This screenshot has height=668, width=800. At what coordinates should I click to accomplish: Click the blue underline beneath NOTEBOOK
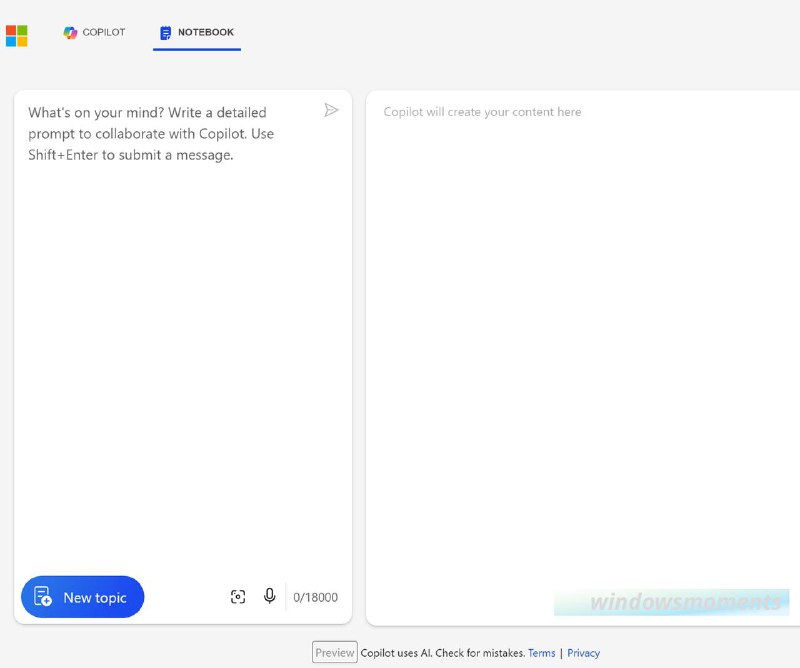[x=197, y=50]
